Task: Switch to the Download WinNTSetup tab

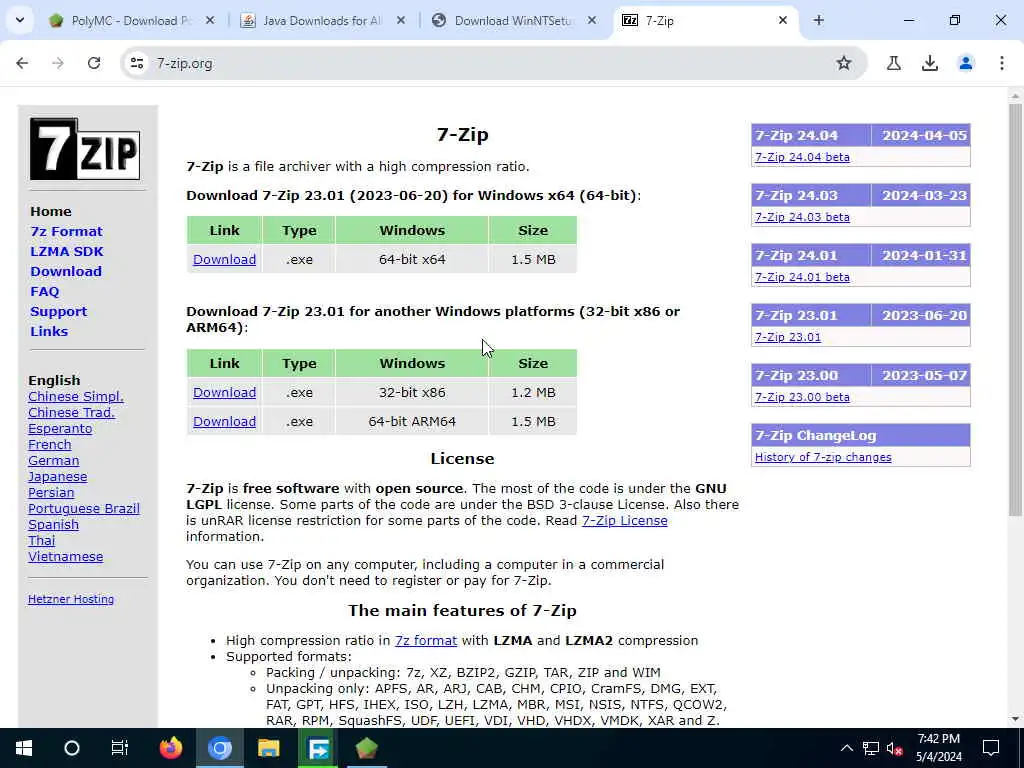Action: tap(513, 20)
